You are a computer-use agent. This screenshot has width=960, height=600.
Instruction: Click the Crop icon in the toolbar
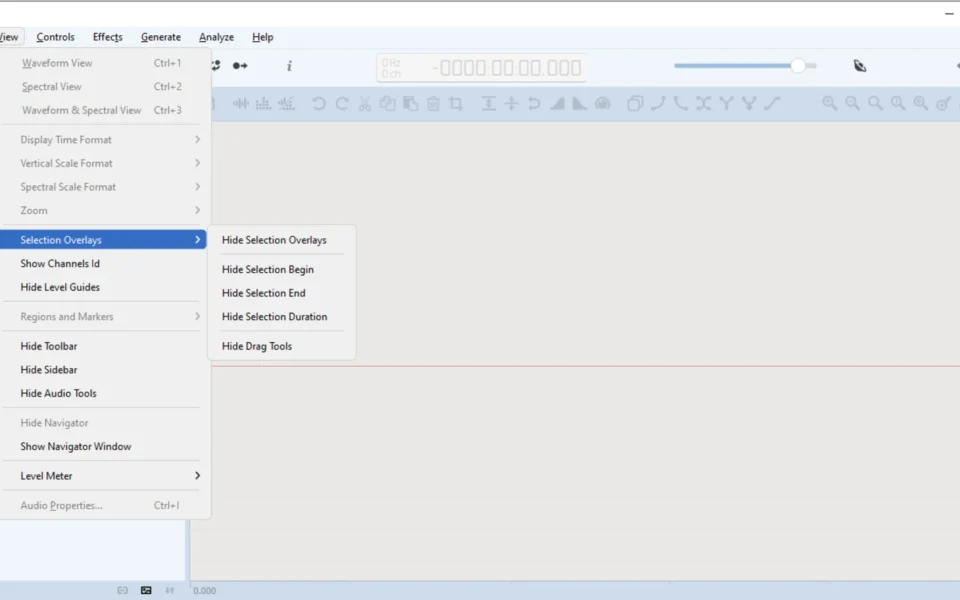point(456,103)
